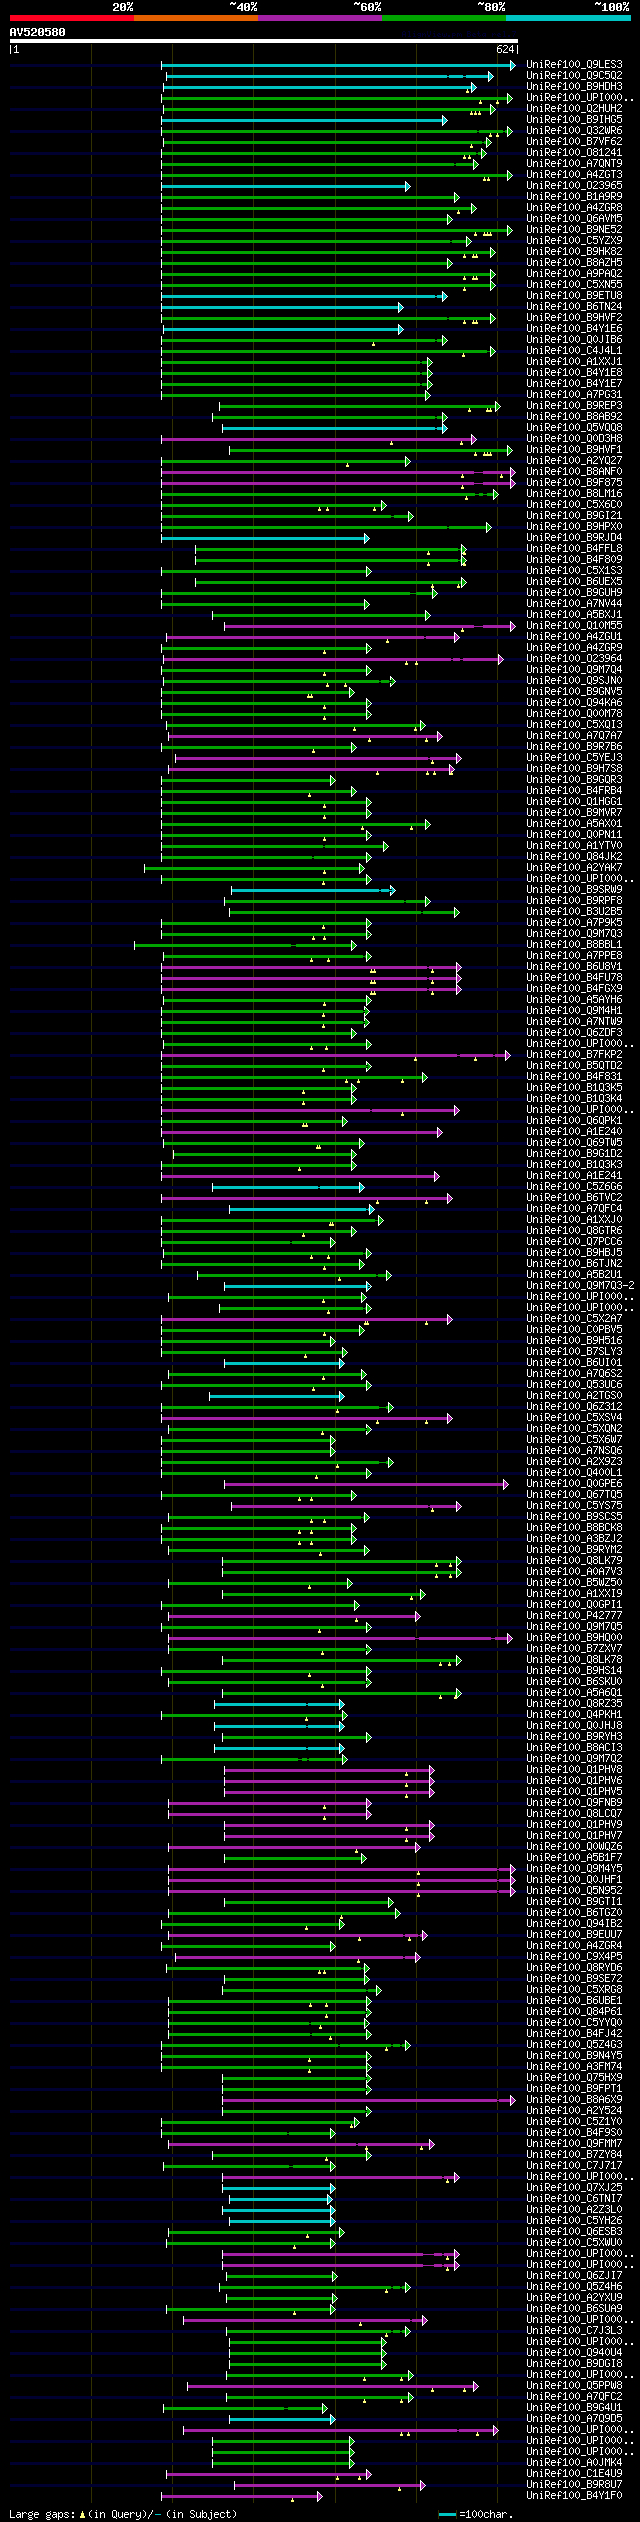Select the UniRef100_O81241 label
This screenshot has height=2522, width=640.
(x=574, y=153)
